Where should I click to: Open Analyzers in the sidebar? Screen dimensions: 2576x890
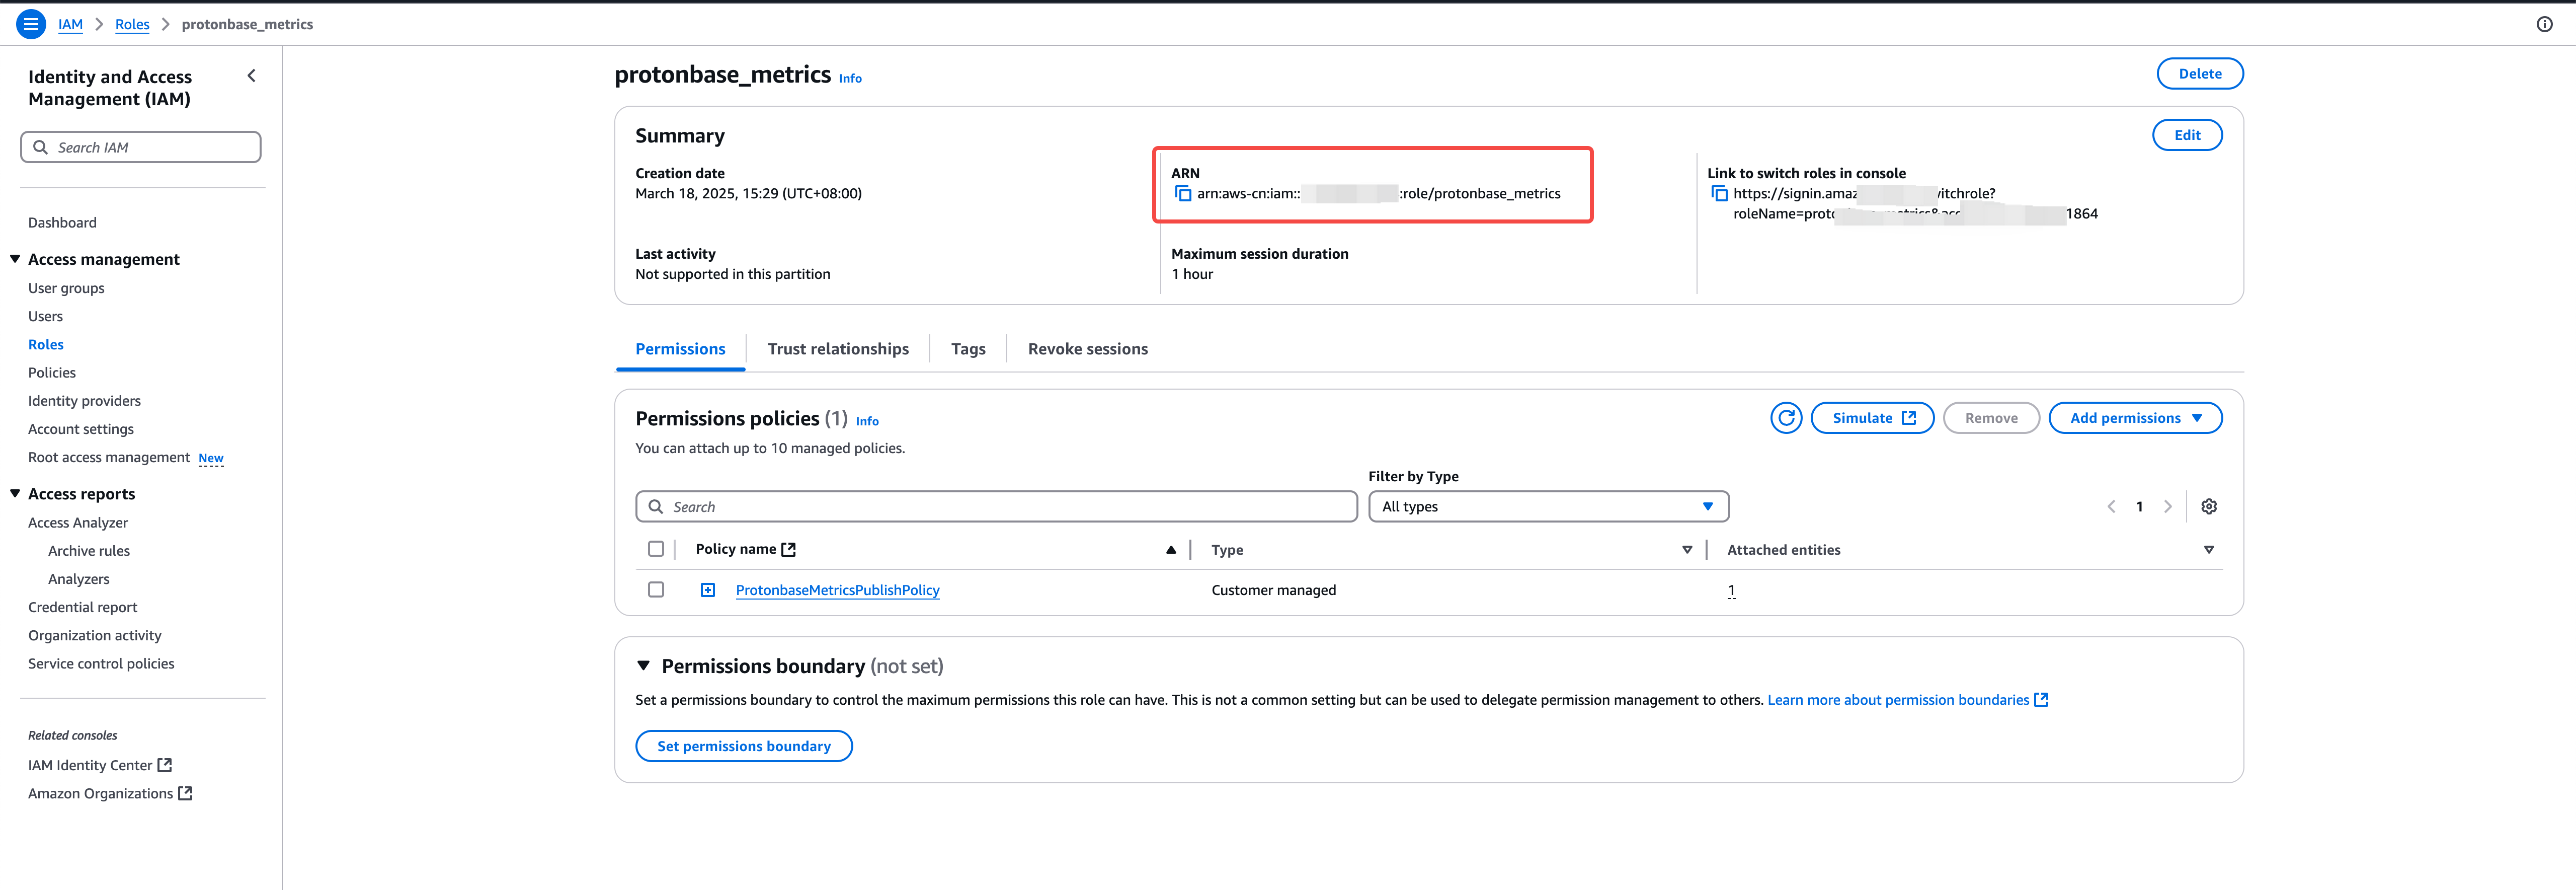[79, 579]
